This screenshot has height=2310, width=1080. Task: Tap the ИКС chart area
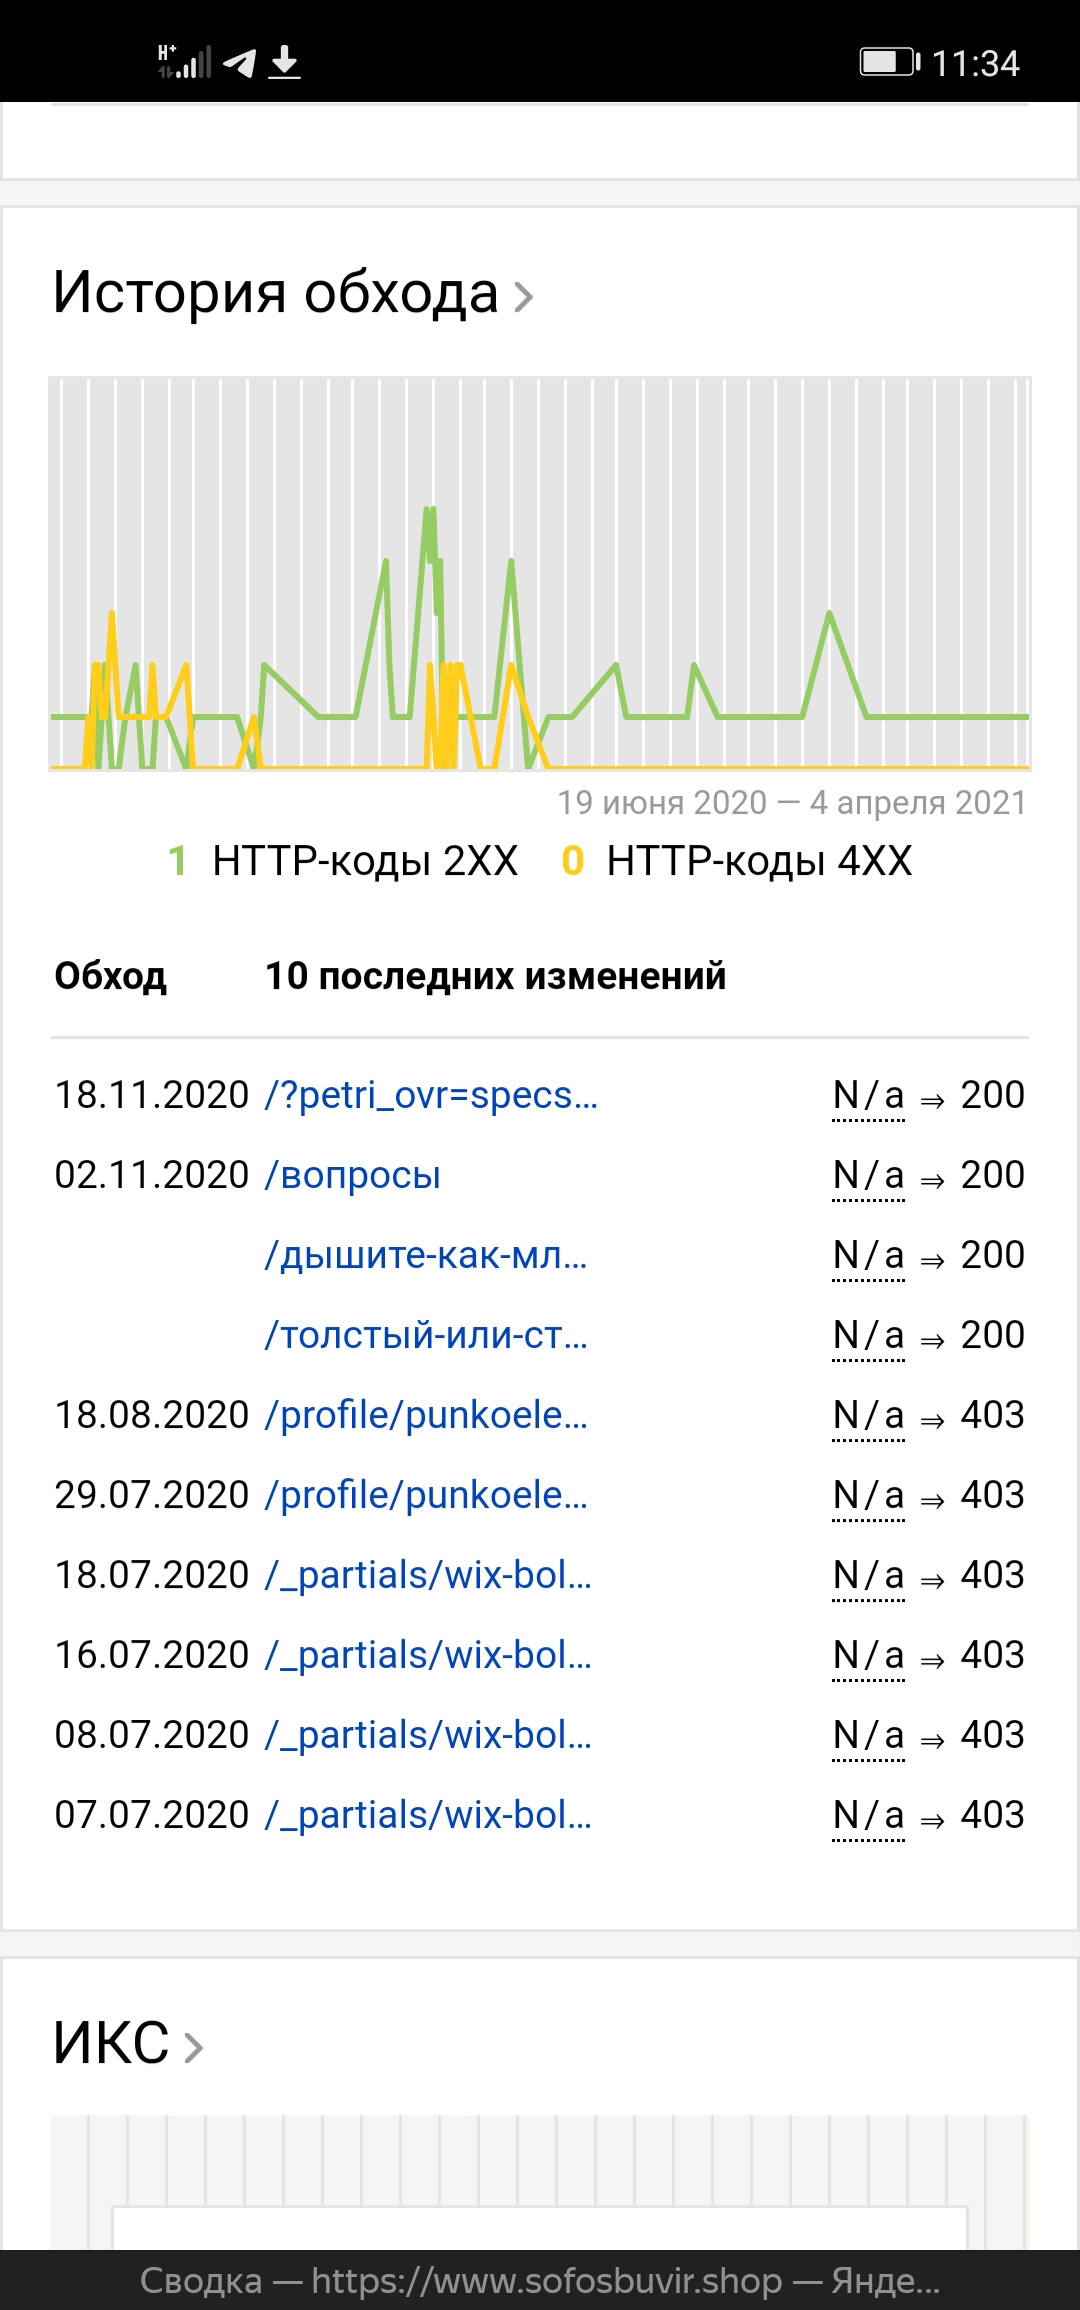(540, 2180)
